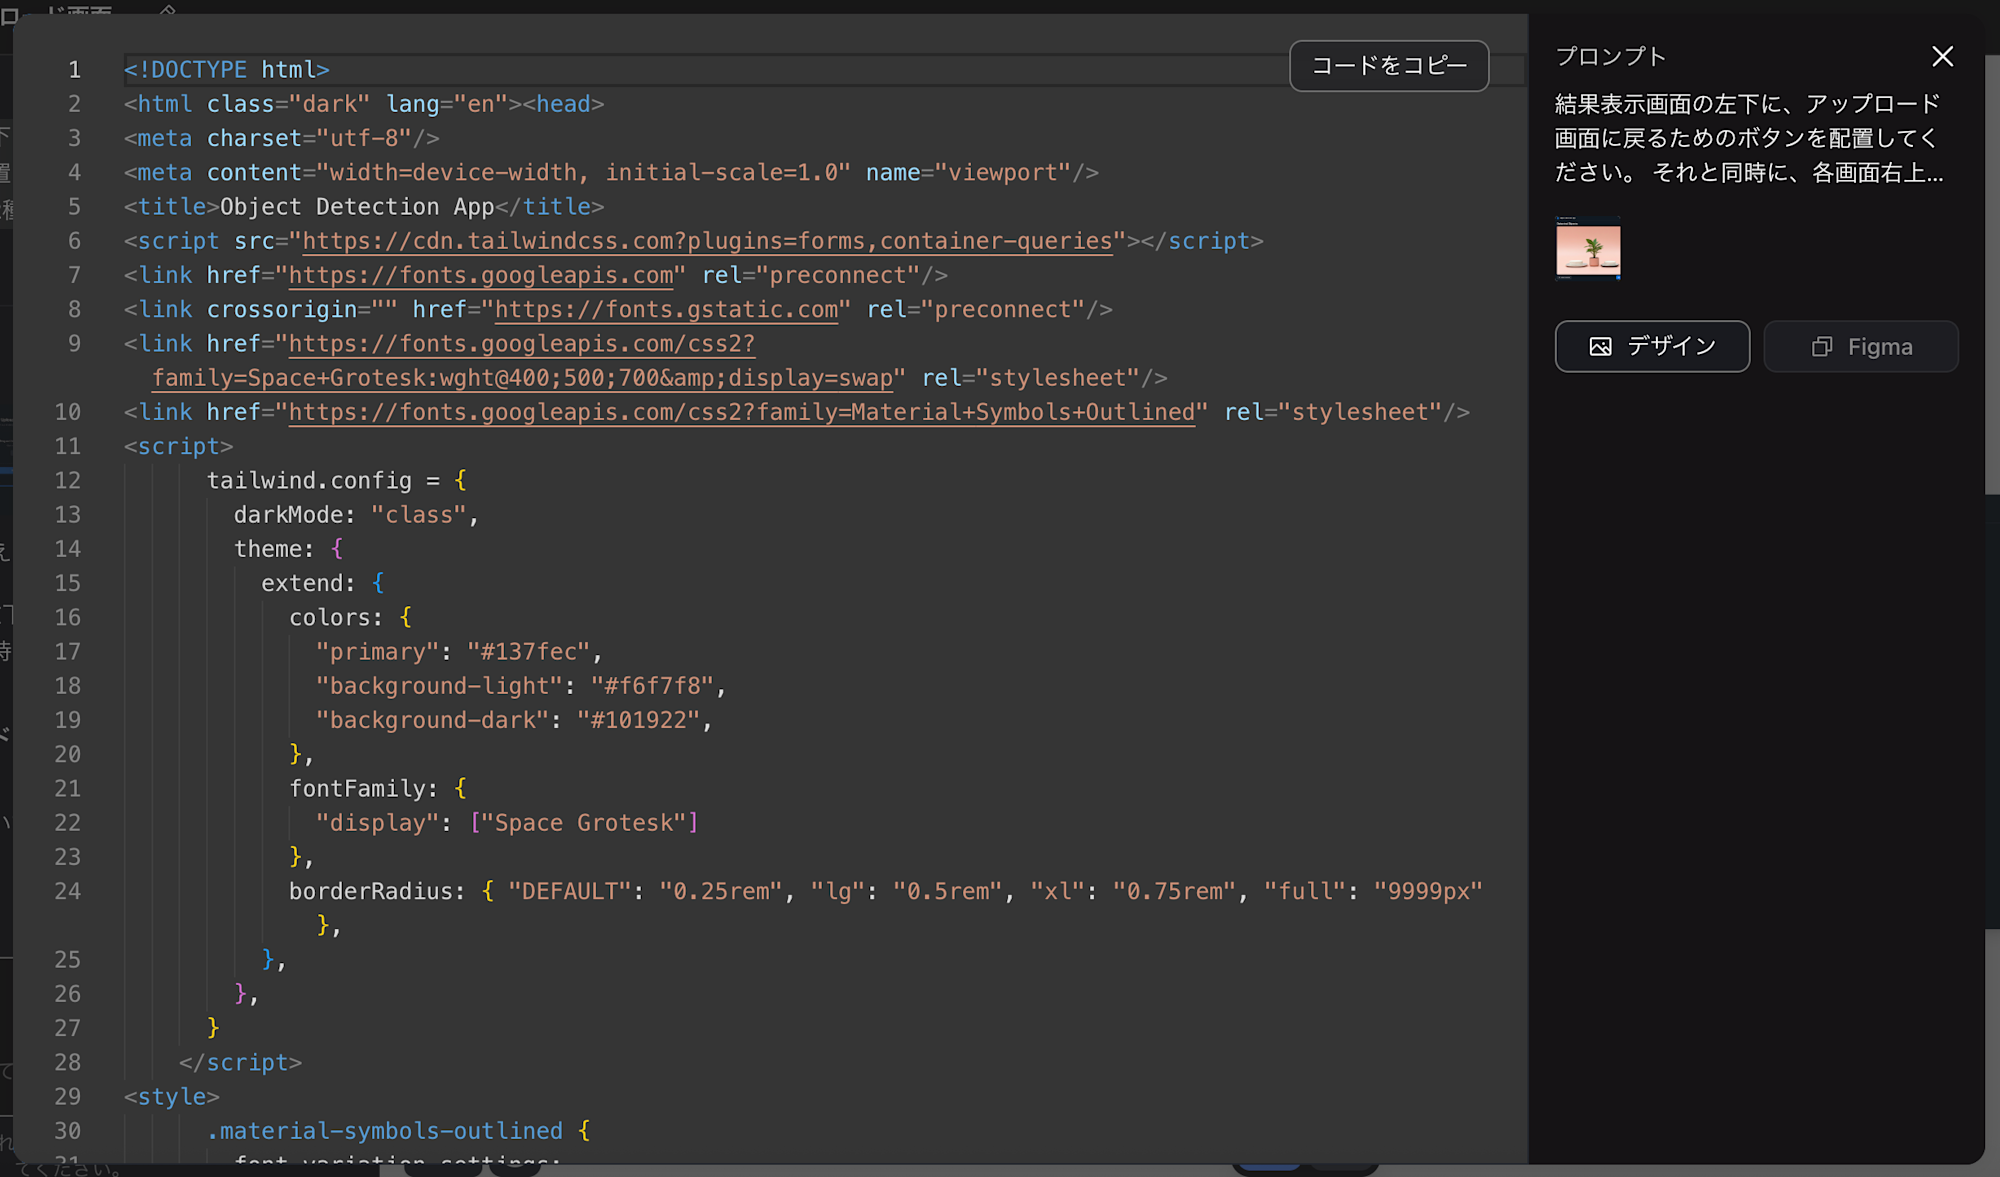The image size is (2000, 1177).
Task: Click the opening style tag on line 29
Action: pos(171,1097)
